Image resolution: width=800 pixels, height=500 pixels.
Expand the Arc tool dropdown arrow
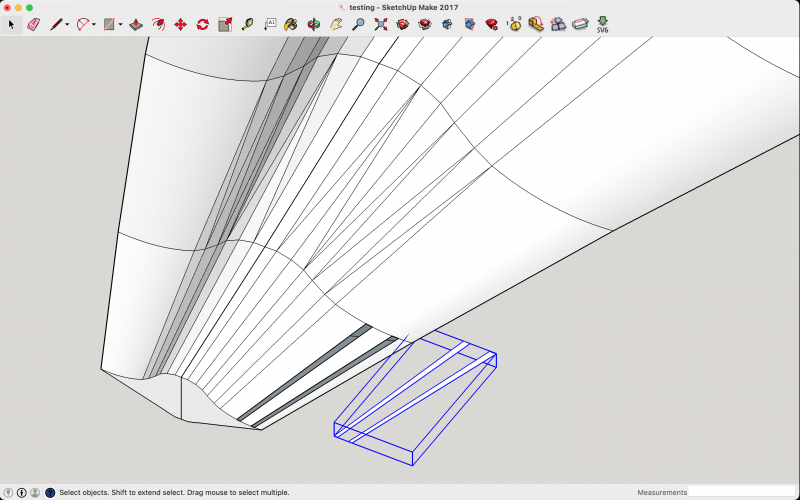click(x=94, y=25)
